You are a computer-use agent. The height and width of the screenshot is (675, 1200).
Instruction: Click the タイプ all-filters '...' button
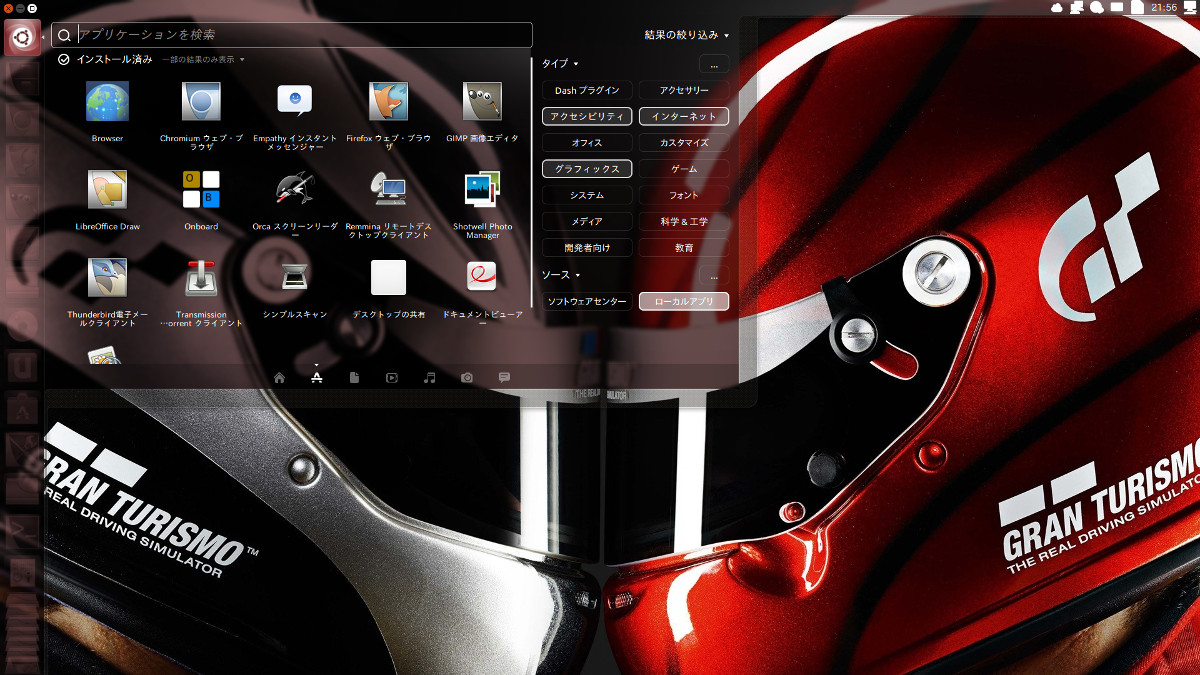pyautogui.click(x=713, y=64)
